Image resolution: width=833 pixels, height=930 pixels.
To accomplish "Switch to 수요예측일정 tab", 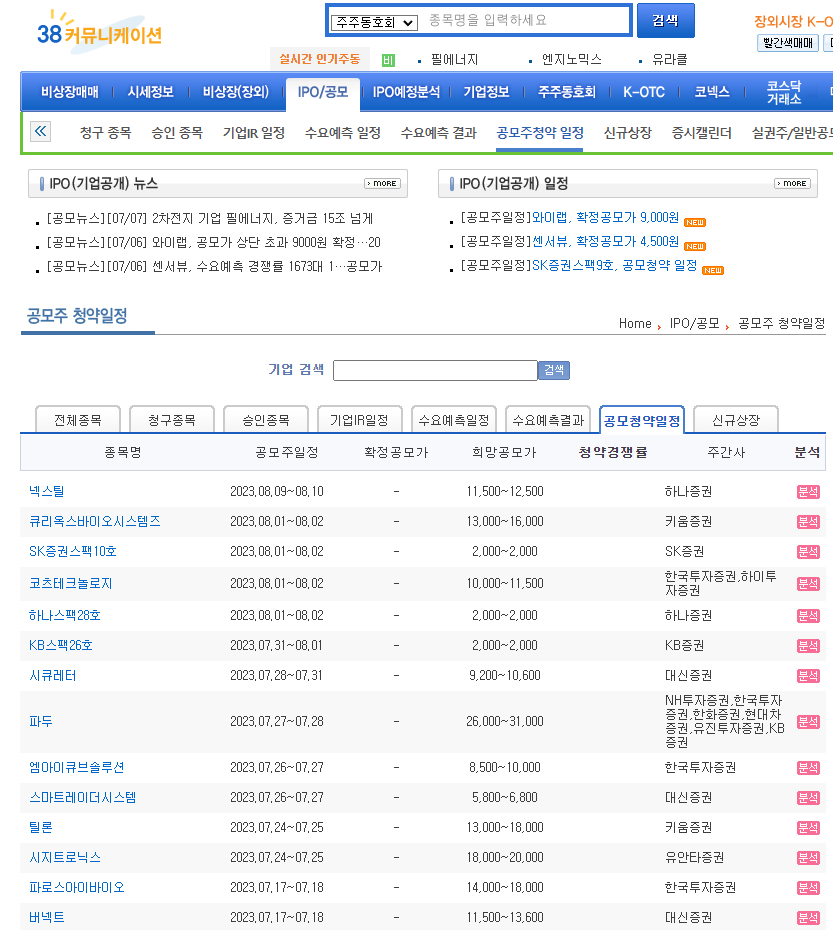I will pos(454,420).
